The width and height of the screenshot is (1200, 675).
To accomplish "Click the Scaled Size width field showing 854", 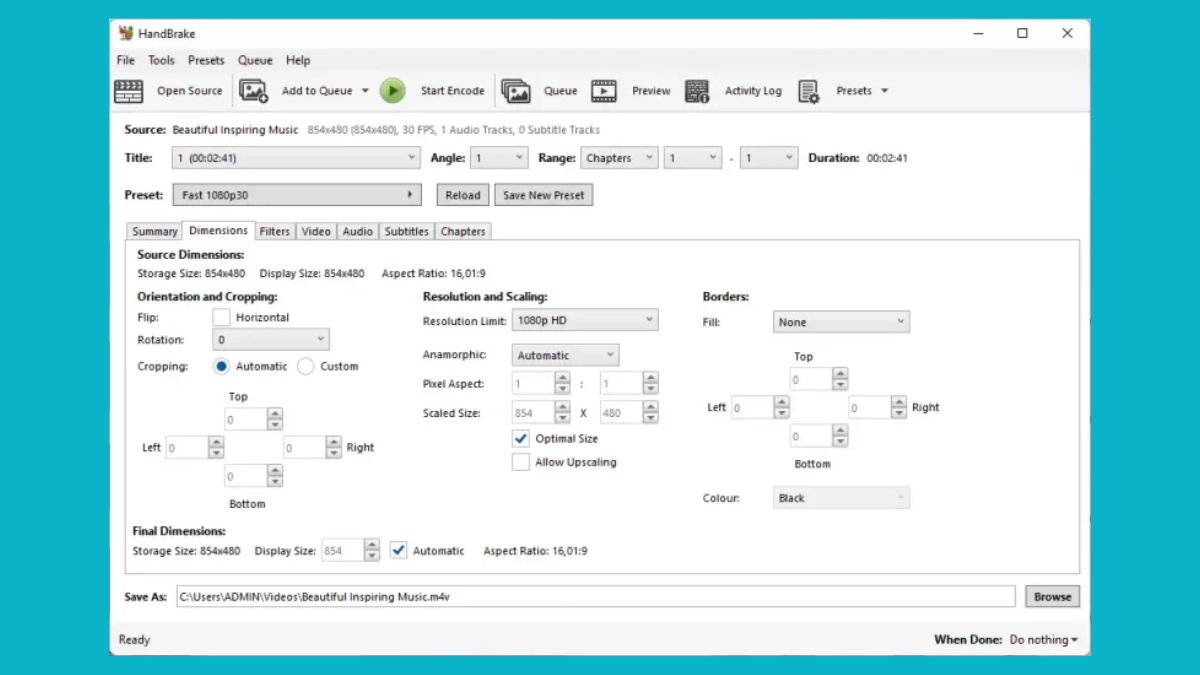I will pyautogui.click(x=533, y=412).
